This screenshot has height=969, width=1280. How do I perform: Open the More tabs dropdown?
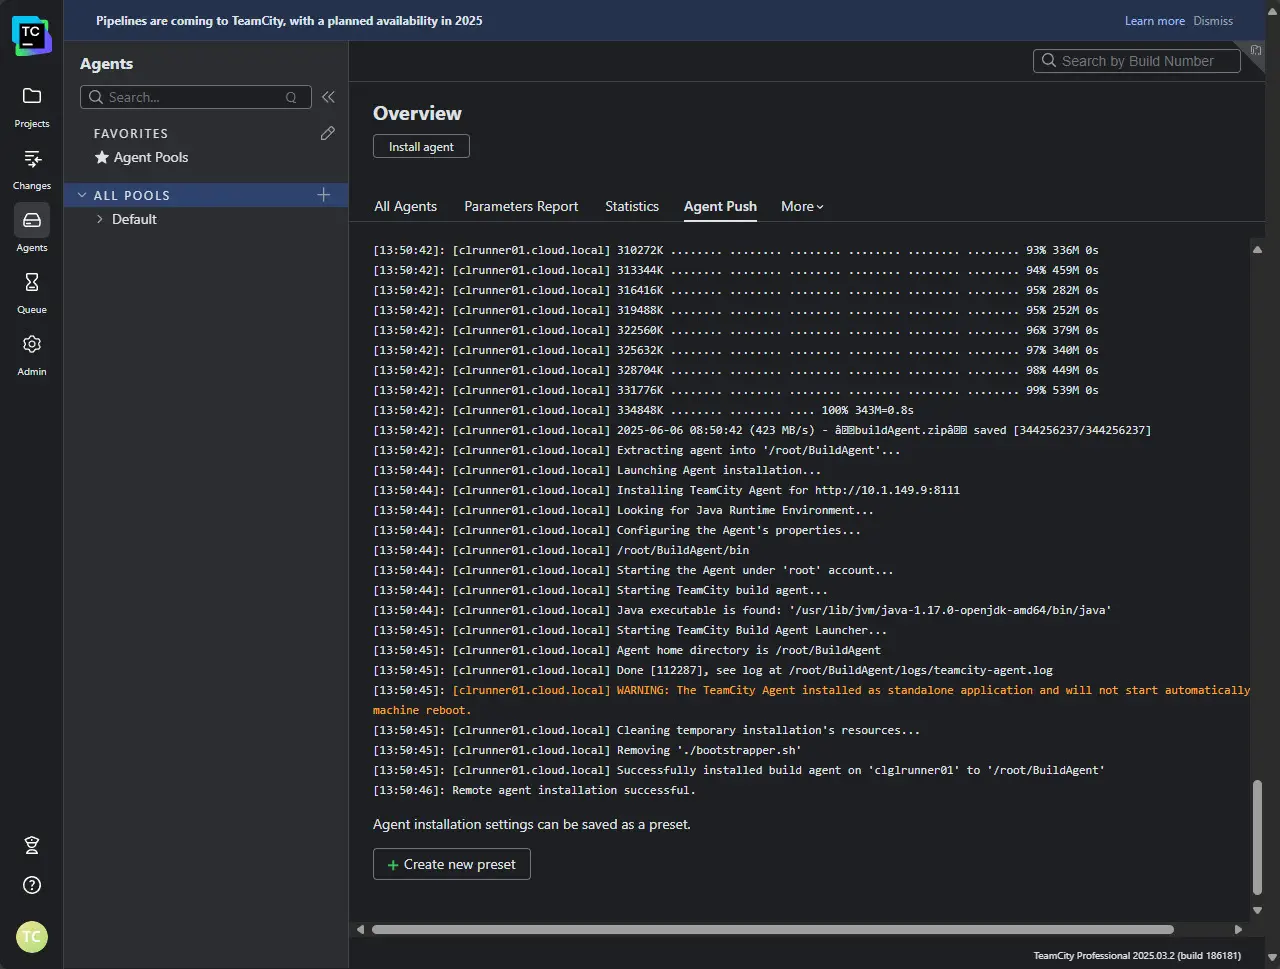(802, 207)
